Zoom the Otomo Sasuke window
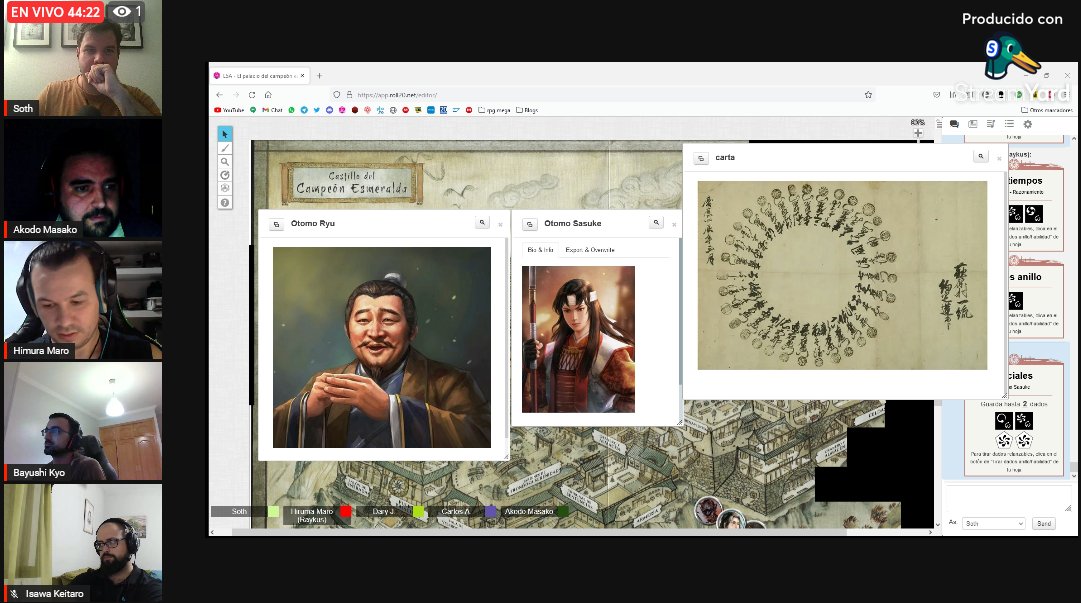The width and height of the screenshot is (1081, 603). (656, 223)
